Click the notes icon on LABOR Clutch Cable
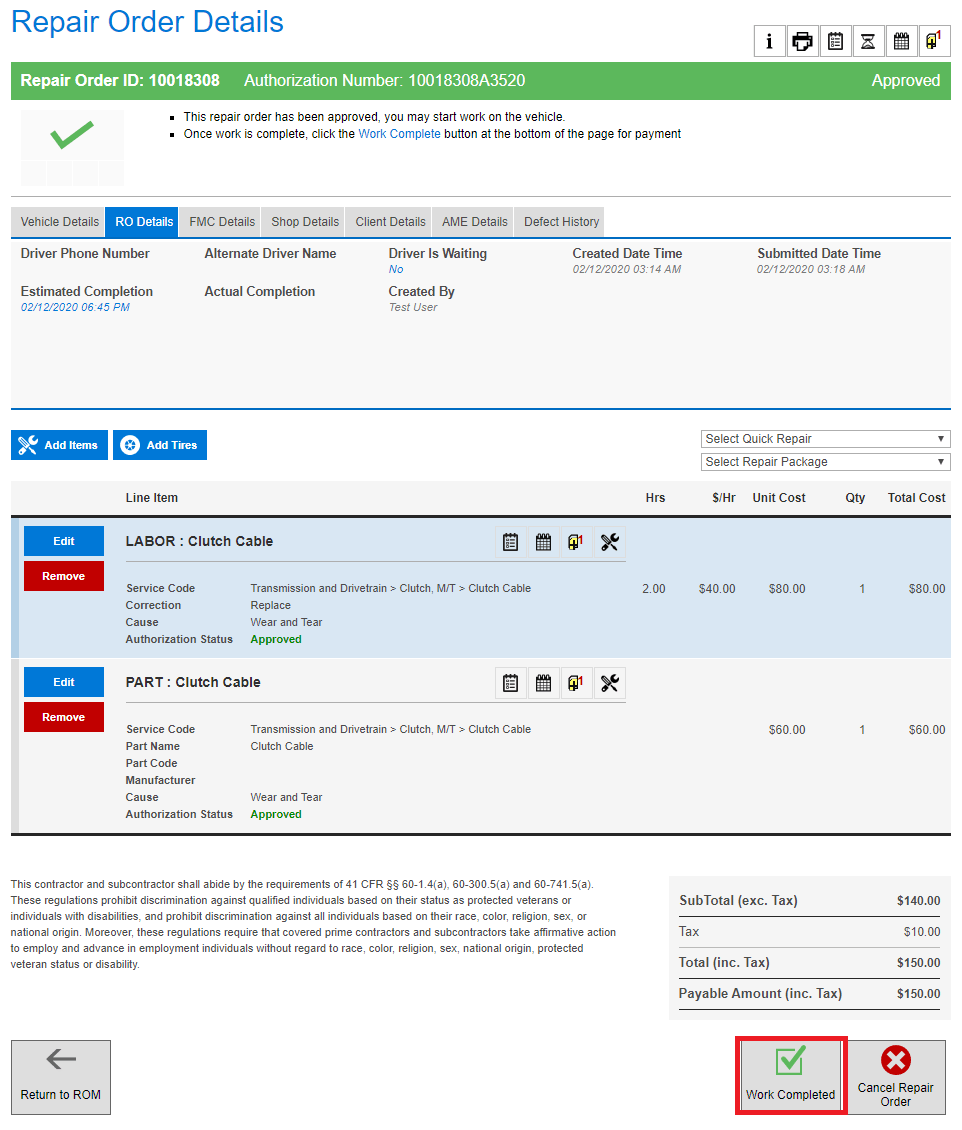Screen dimensions: 962x1130 click(x=510, y=541)
